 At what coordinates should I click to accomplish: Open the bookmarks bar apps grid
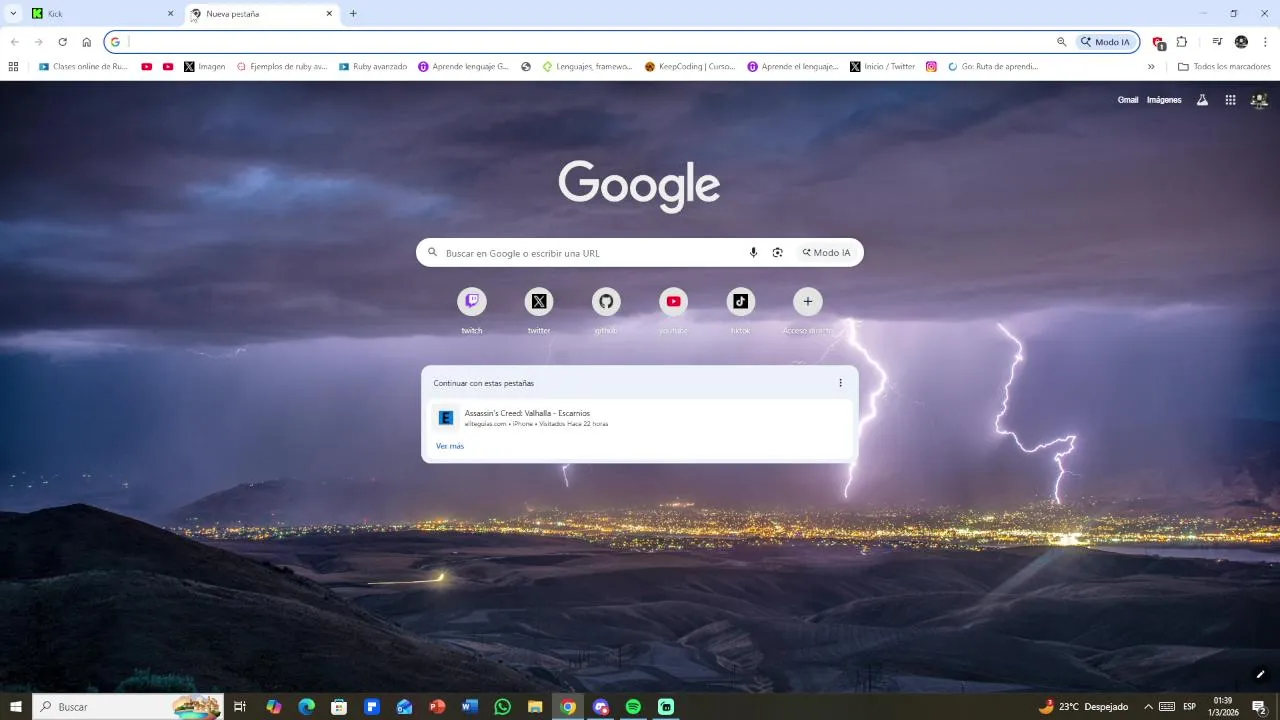tap(13, 67)
